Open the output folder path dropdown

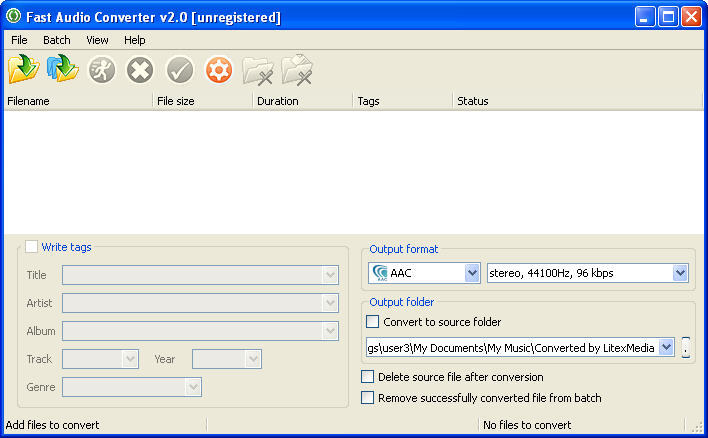click(667, 348)
